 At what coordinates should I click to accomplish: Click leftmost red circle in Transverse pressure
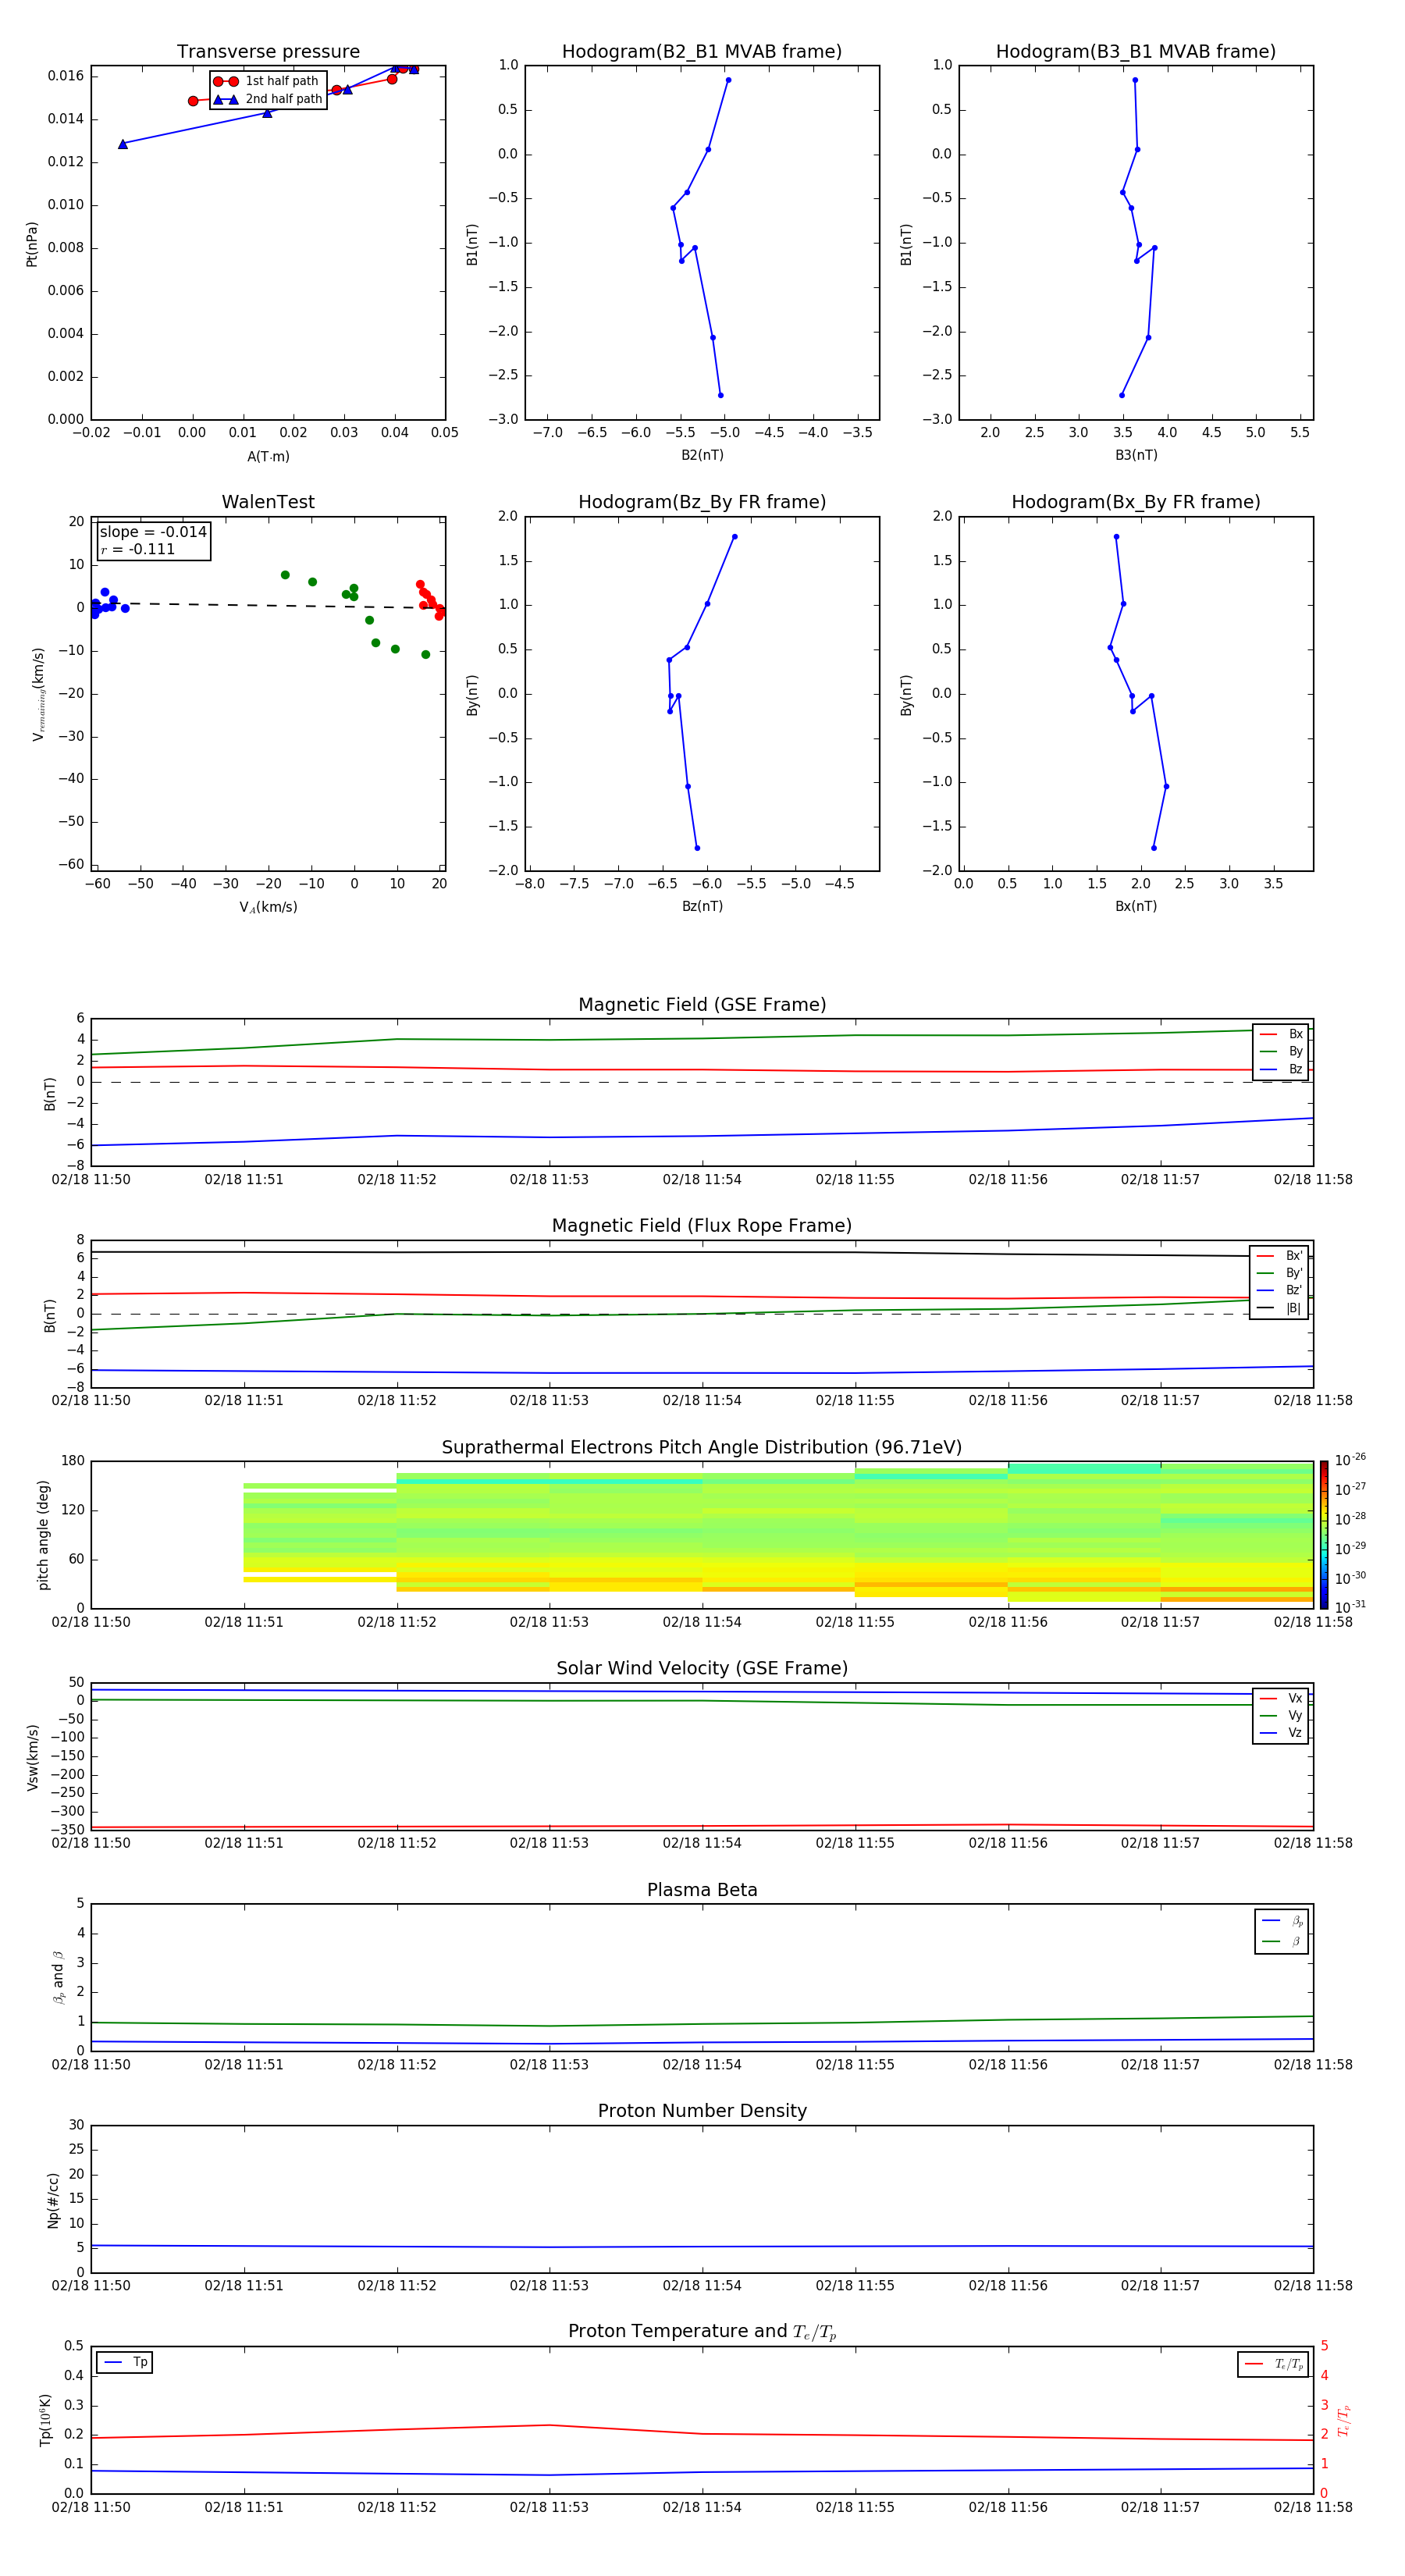pos(193,101)
